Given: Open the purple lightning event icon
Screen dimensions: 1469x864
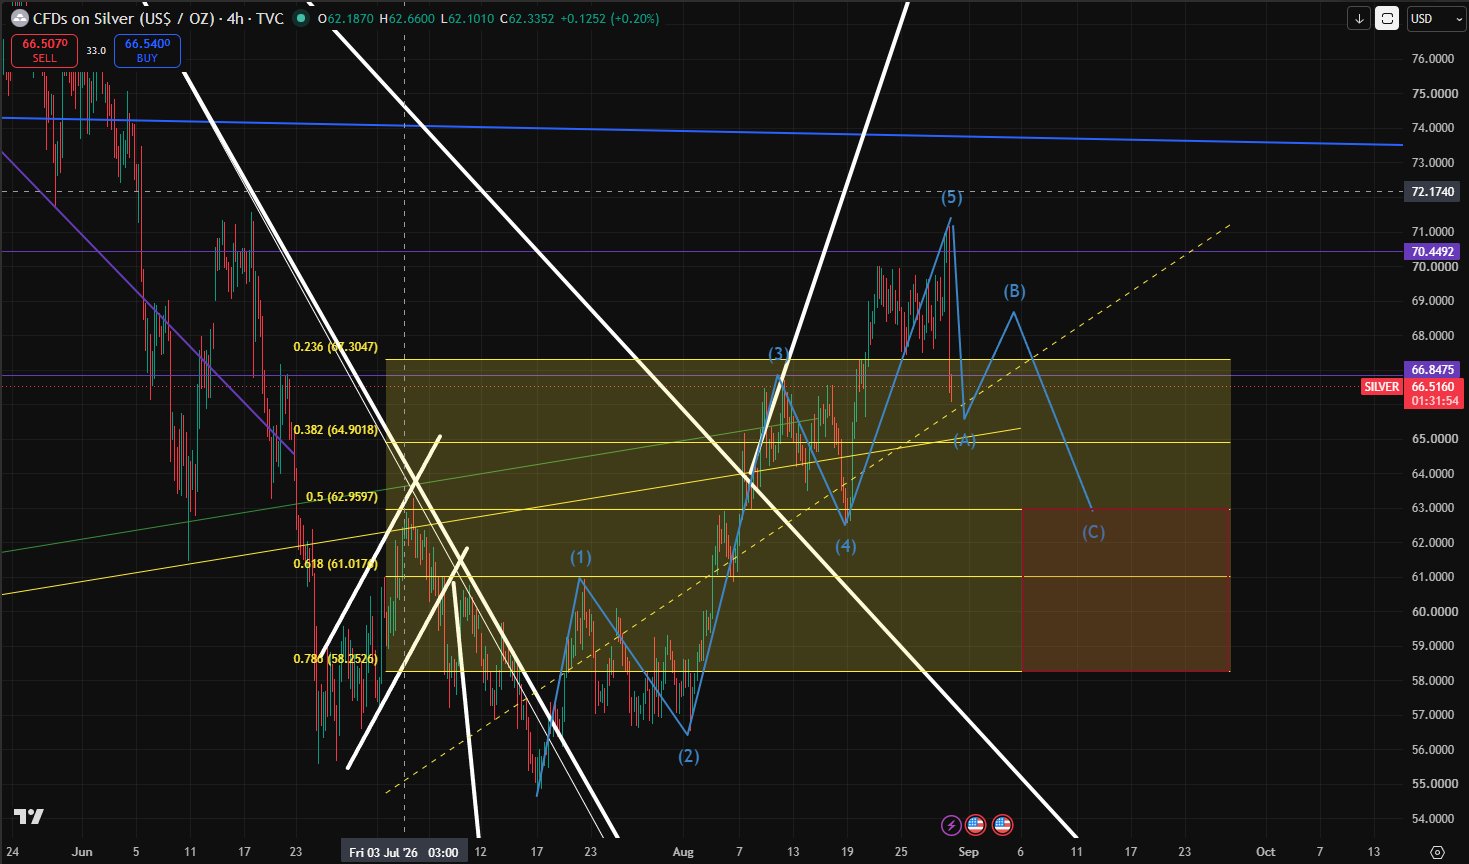Looking at the screenshot, I should [950, 825].
